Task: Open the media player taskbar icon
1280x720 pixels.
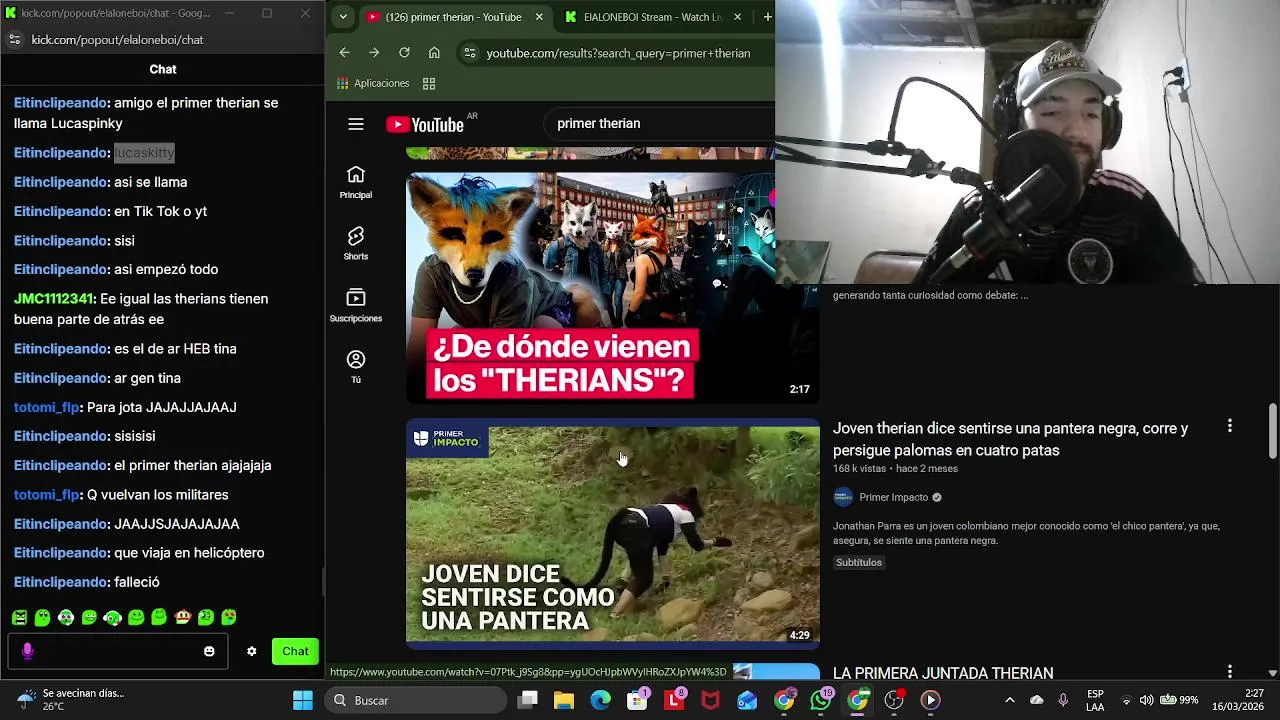Action: pyautogui.click(x=931, y=700)
